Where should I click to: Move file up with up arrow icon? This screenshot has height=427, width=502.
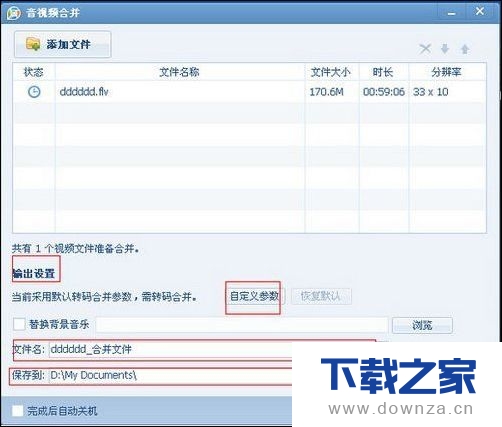coord(465,49)
